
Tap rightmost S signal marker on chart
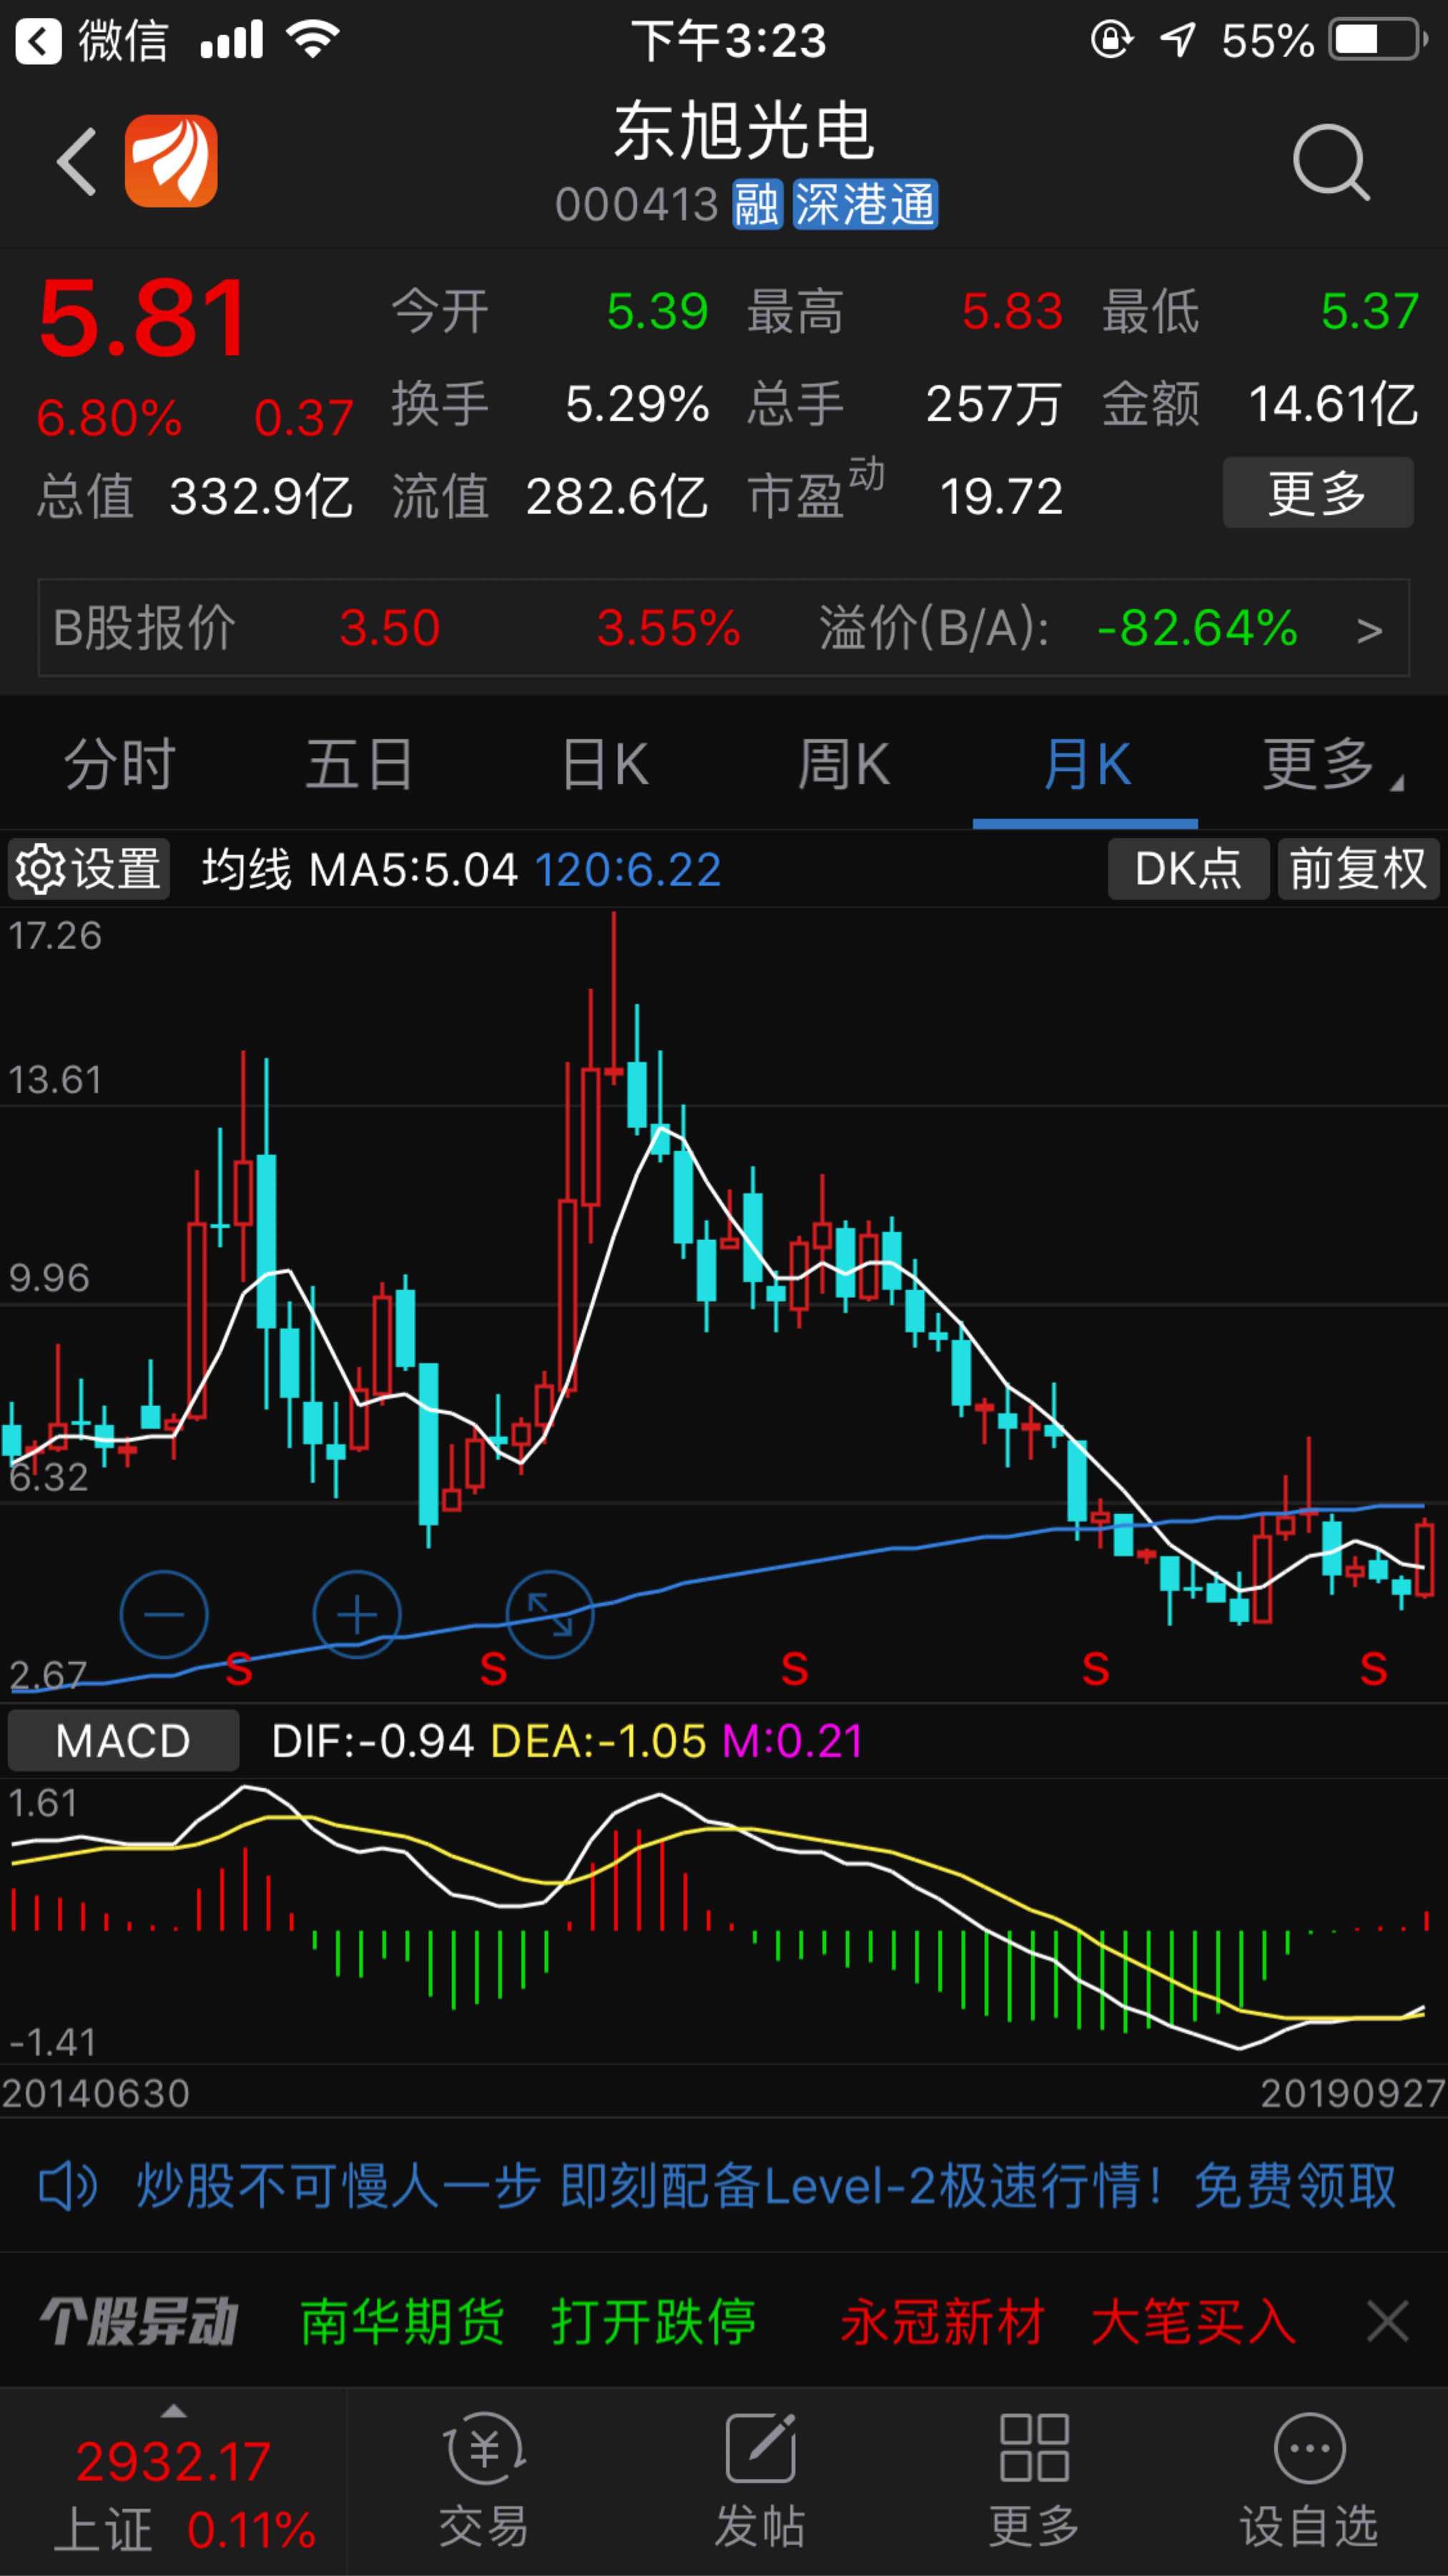[1373, 1669]
